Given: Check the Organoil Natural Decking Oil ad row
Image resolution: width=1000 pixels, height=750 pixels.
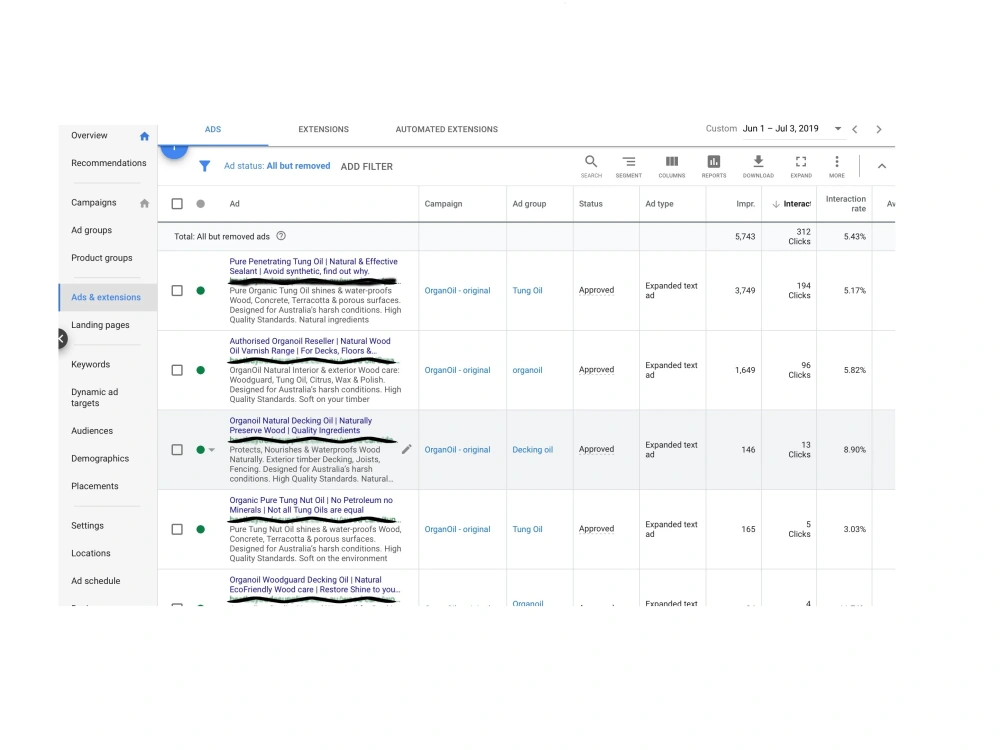Looking at the screenshot, I should click(x=177, y=450).
